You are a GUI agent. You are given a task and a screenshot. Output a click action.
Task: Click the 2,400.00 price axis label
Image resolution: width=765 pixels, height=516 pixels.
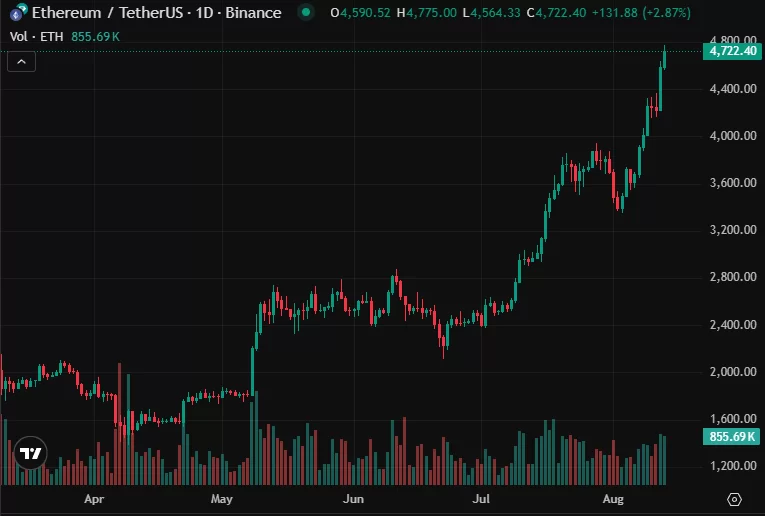[x=733, y=325]
